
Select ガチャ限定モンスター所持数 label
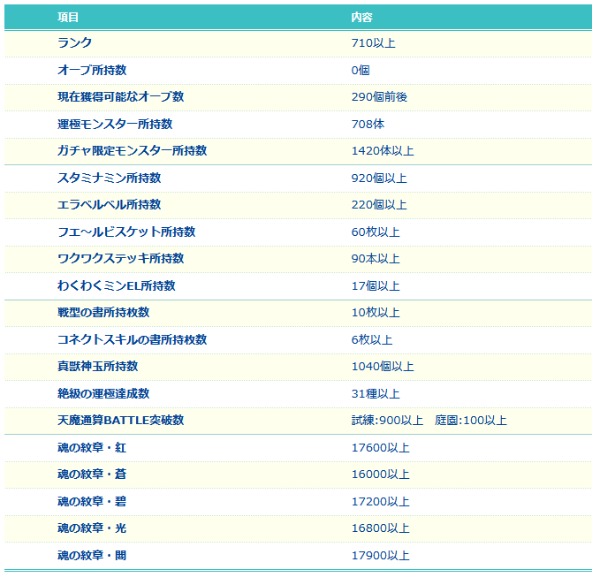pyautogui.click(x=132, y=151)
